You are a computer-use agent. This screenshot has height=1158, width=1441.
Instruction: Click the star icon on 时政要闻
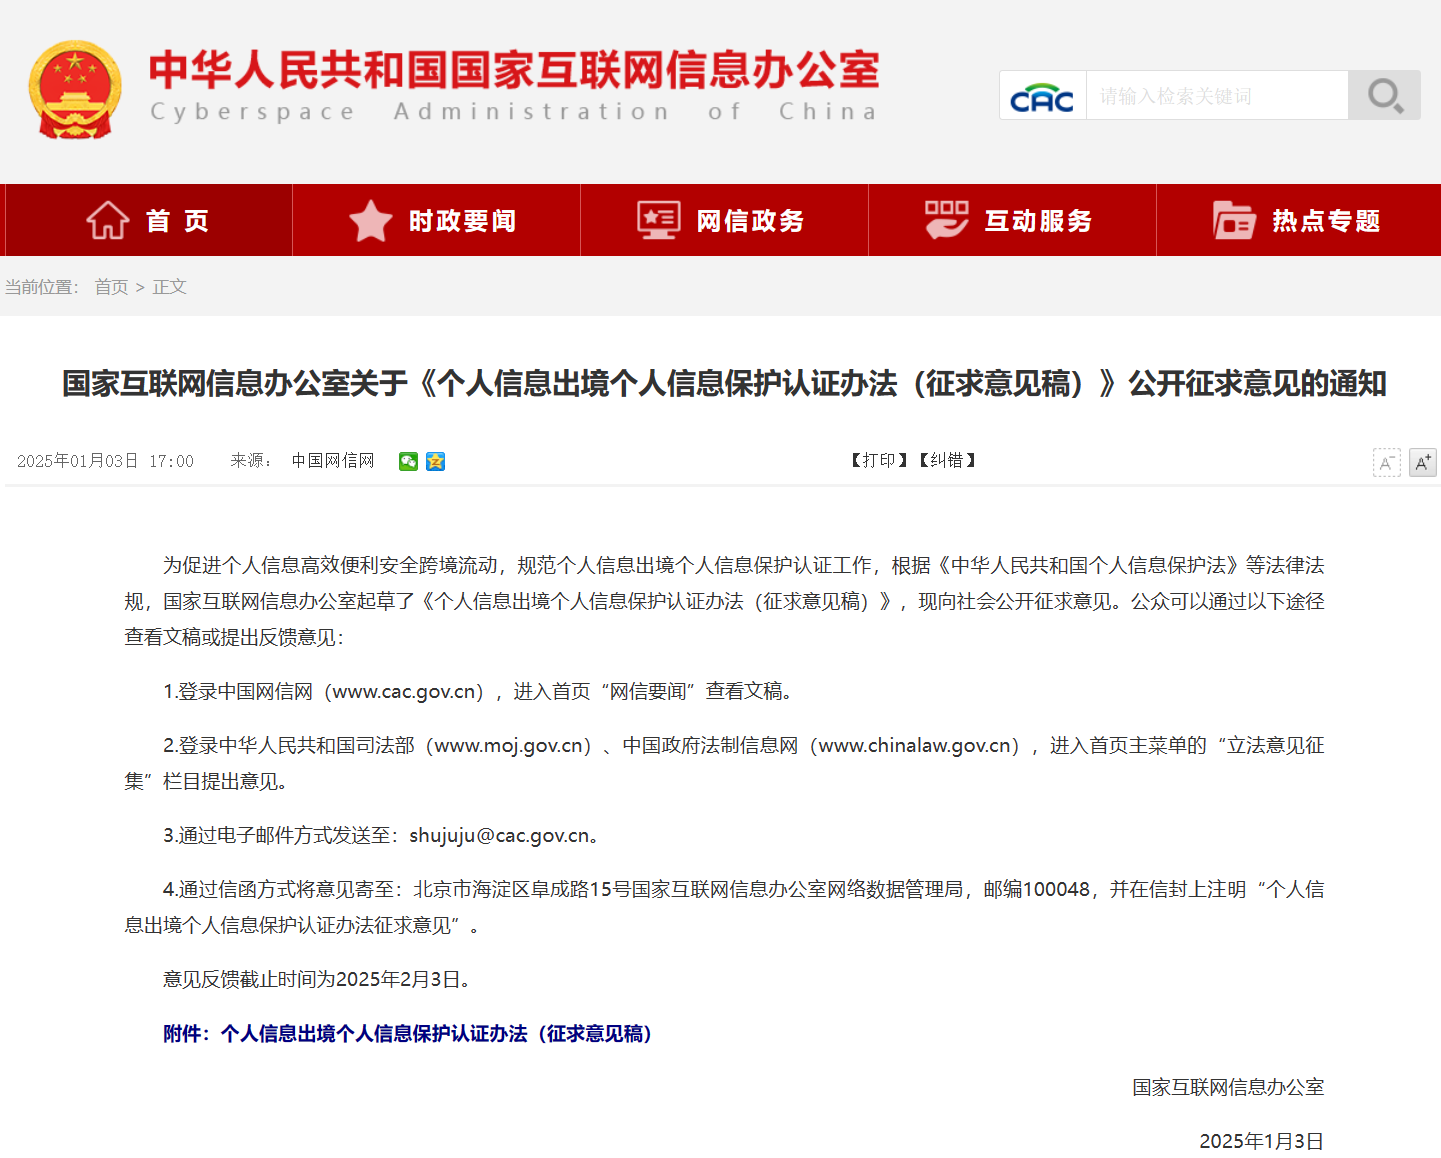(370, 220)
